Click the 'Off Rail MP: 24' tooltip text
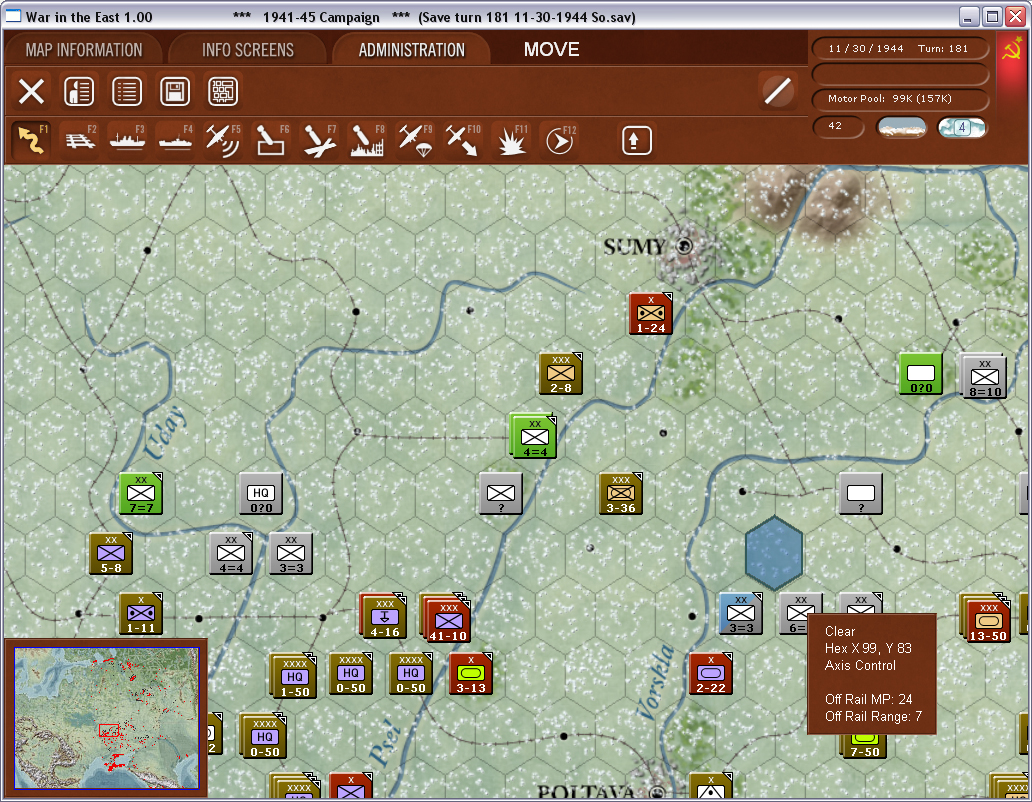The width and height of the screenshot is (1032, 802). 869,699
